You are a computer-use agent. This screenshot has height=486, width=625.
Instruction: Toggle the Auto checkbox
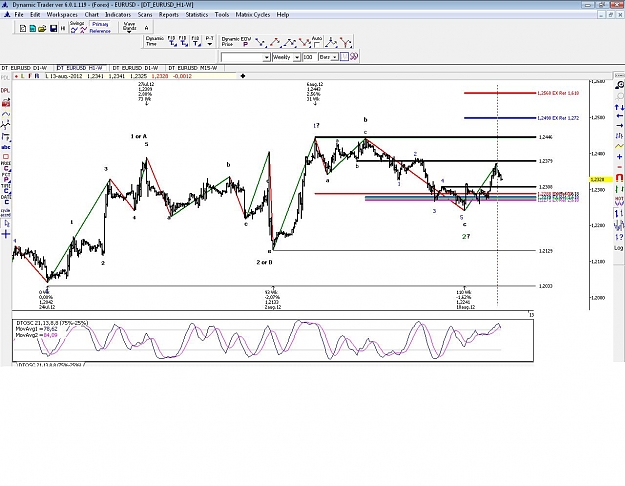pos(316,44)
